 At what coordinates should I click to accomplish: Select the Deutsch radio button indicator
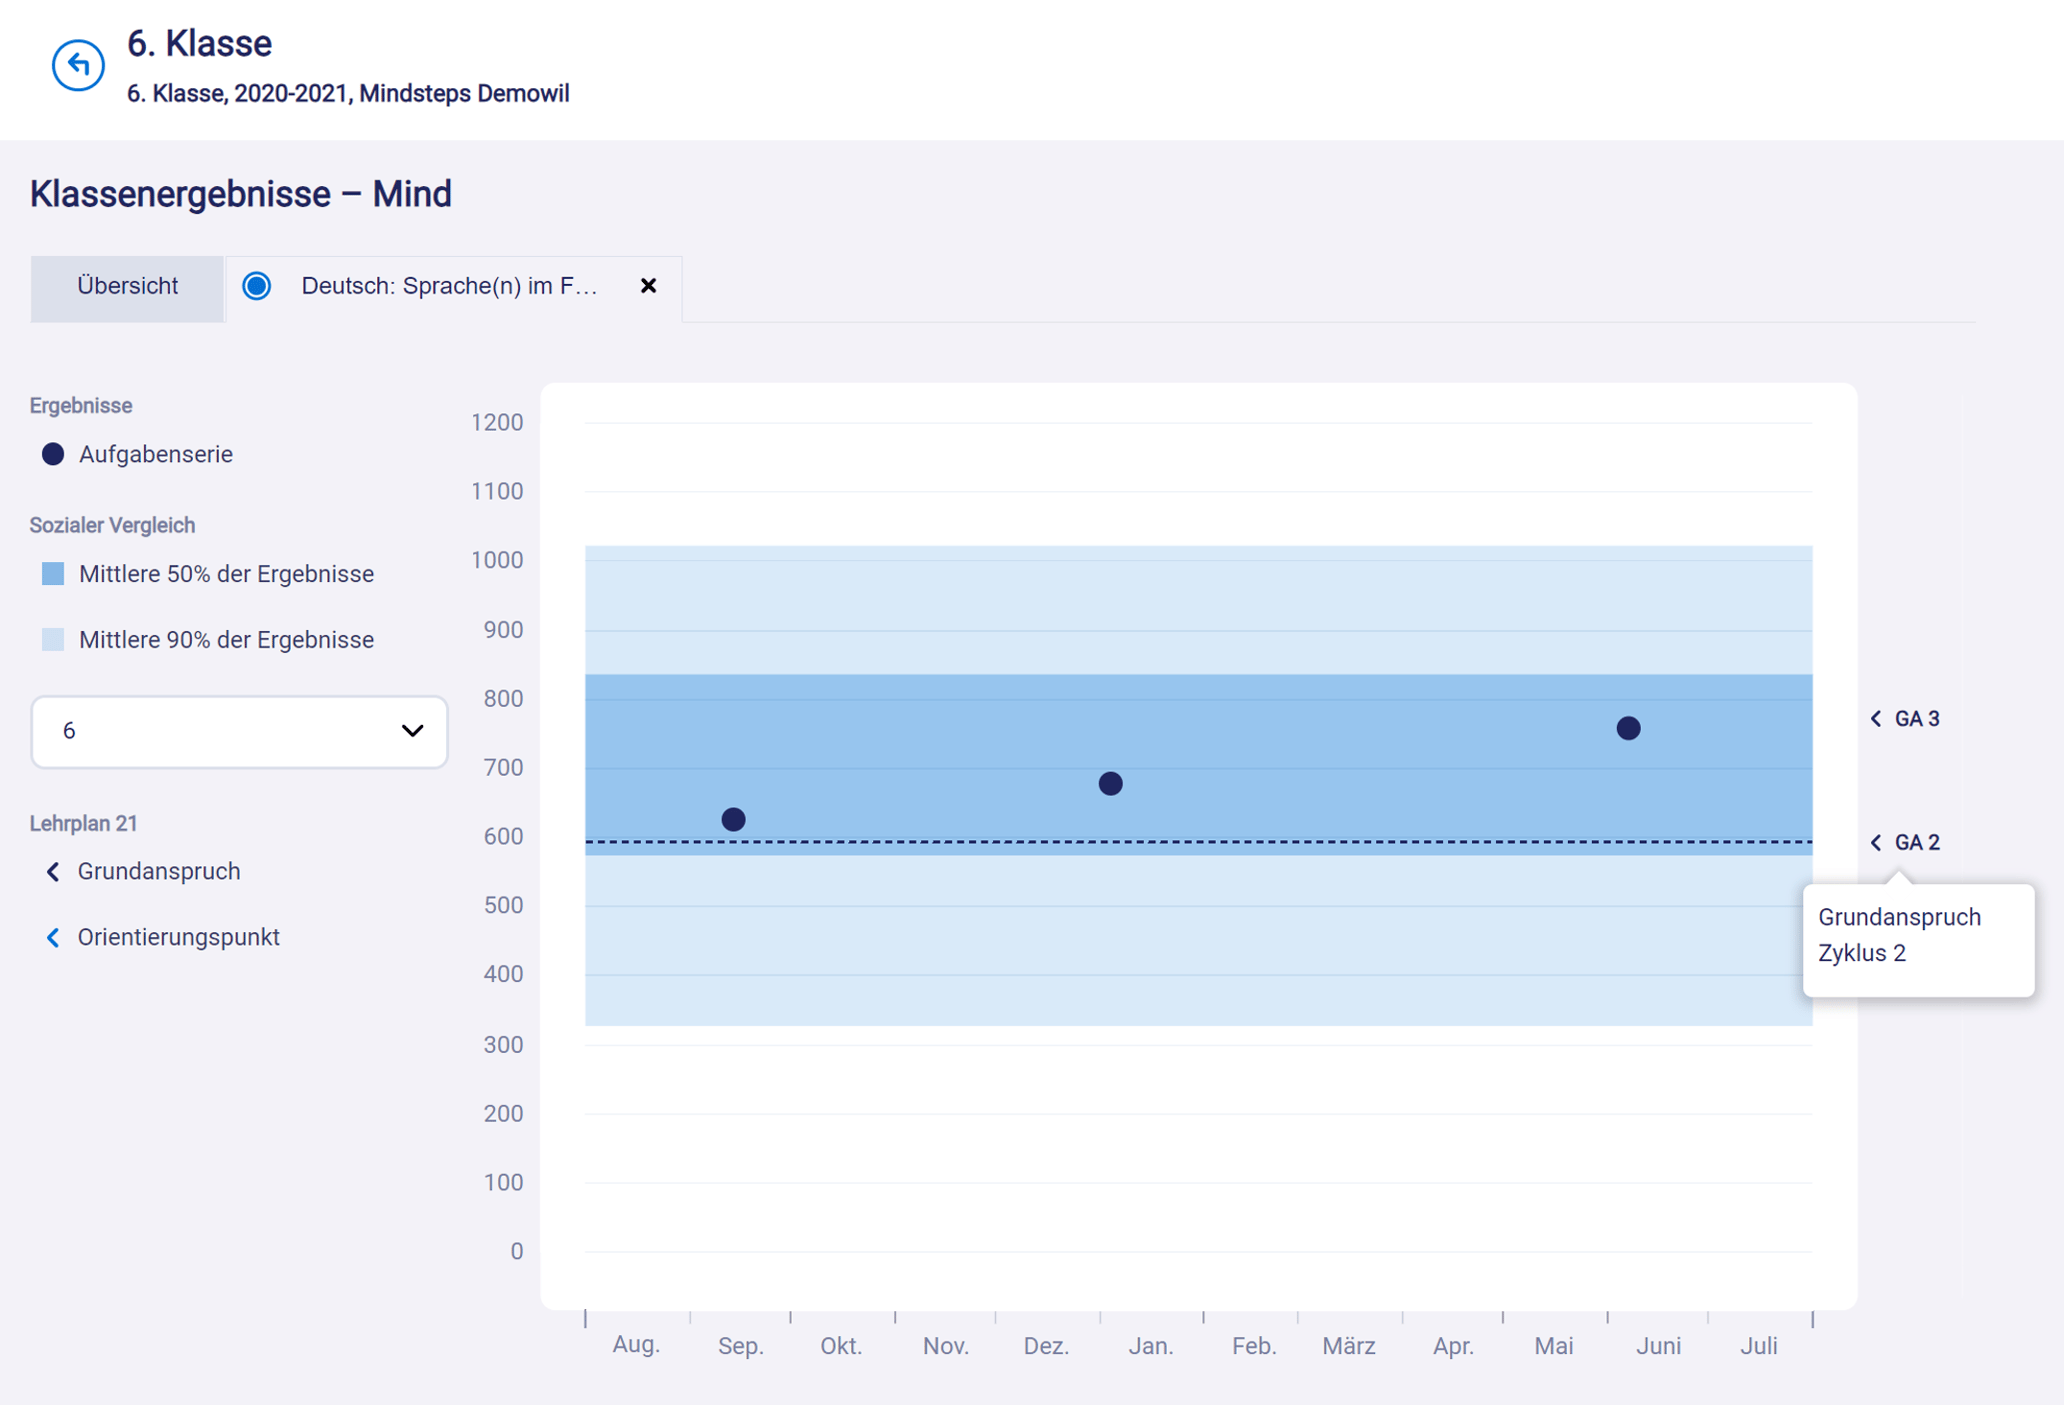click(257, 286)
